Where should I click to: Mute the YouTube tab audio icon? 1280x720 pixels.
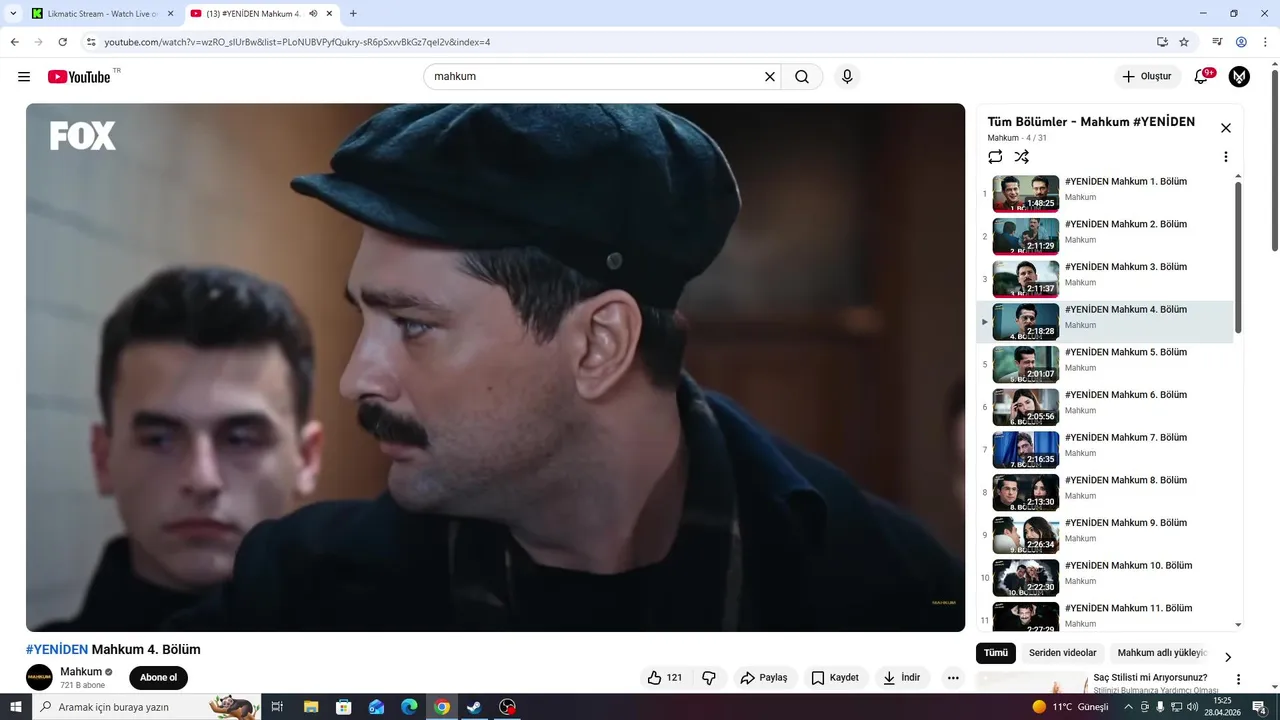pos(313,14)
